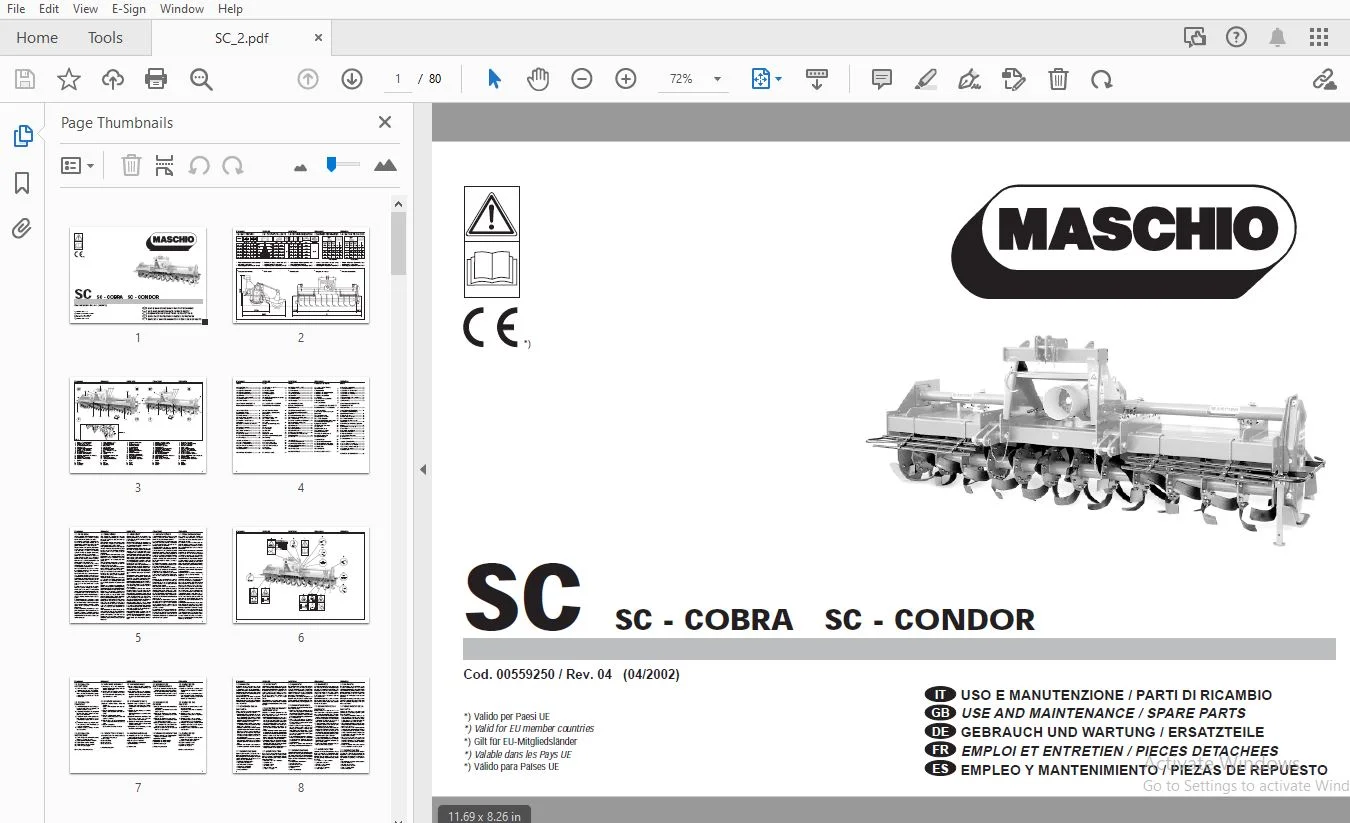1350x823 pixels.
Task: Click the 72% zoom value field
Action: [x=681, y=79]
